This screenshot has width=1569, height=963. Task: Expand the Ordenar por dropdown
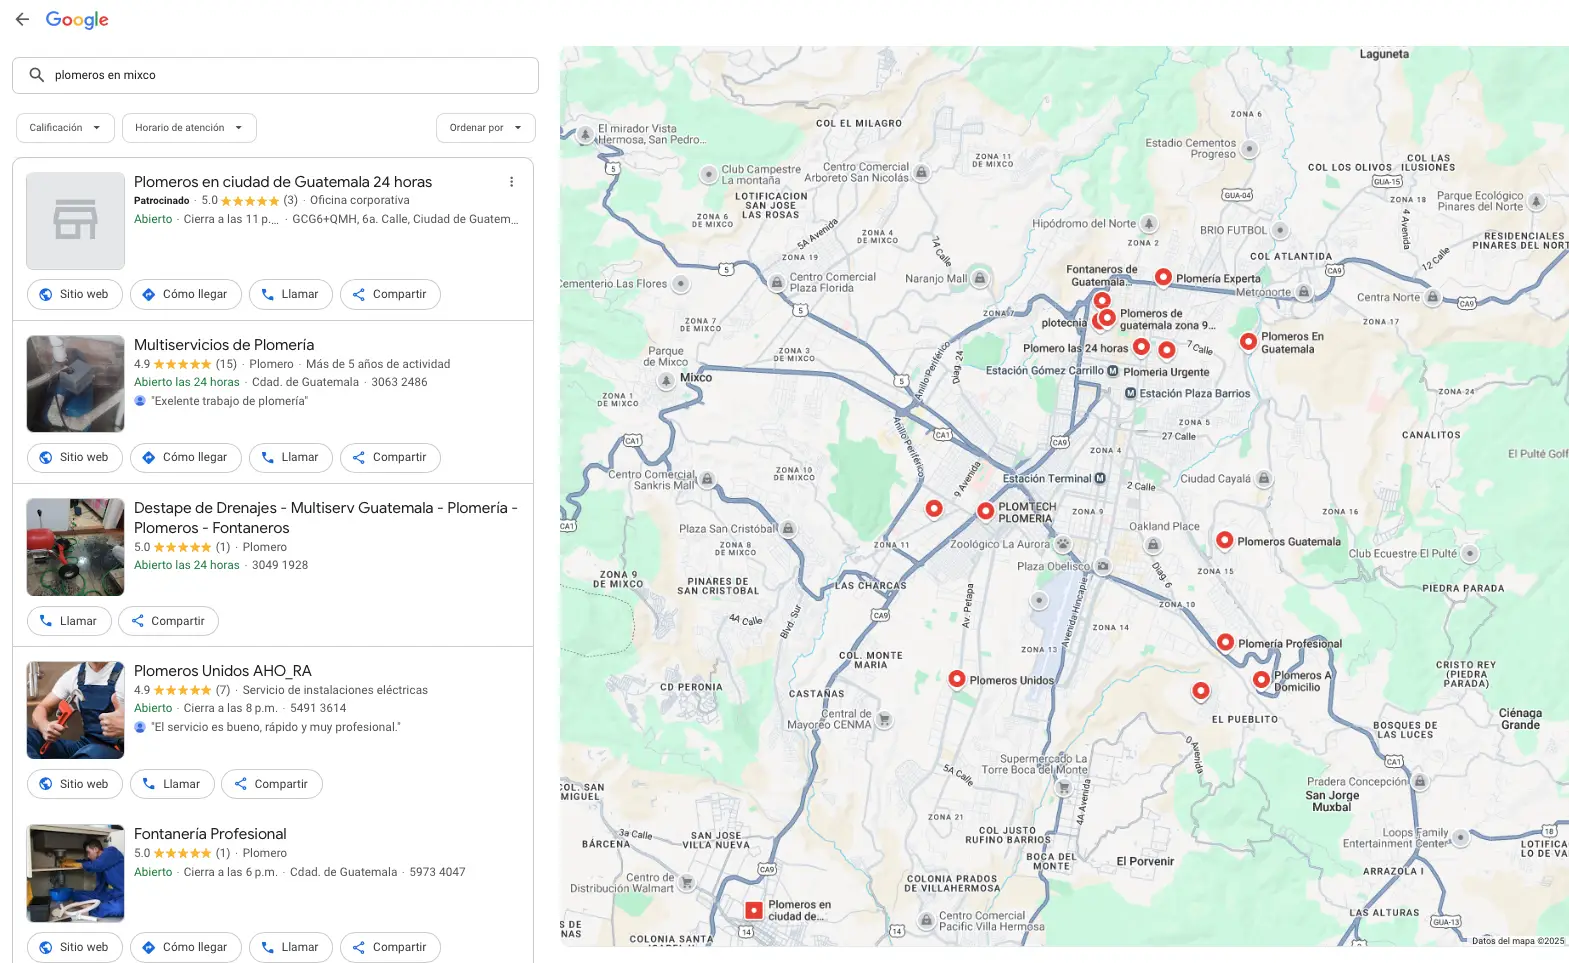click(x=485, y=128)
